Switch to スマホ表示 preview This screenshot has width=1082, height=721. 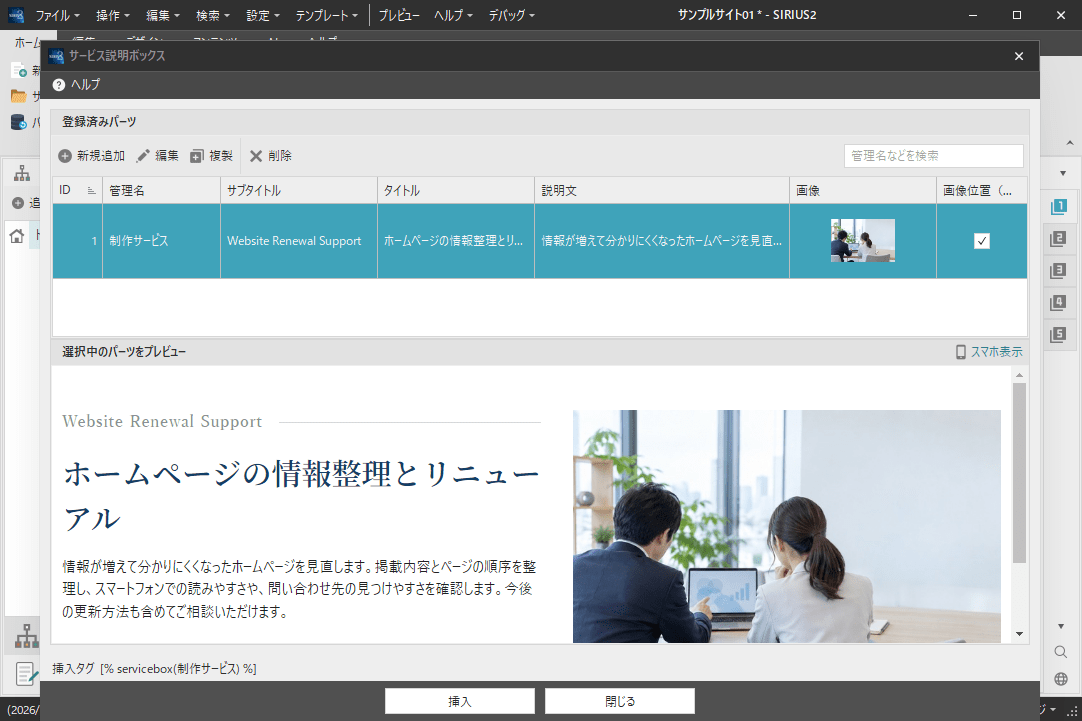pos(989,352)
